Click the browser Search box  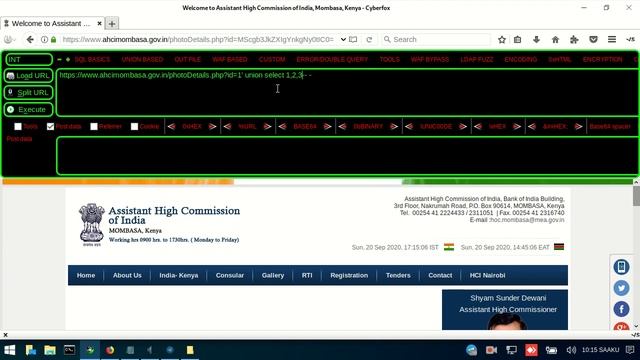[436, 40]
